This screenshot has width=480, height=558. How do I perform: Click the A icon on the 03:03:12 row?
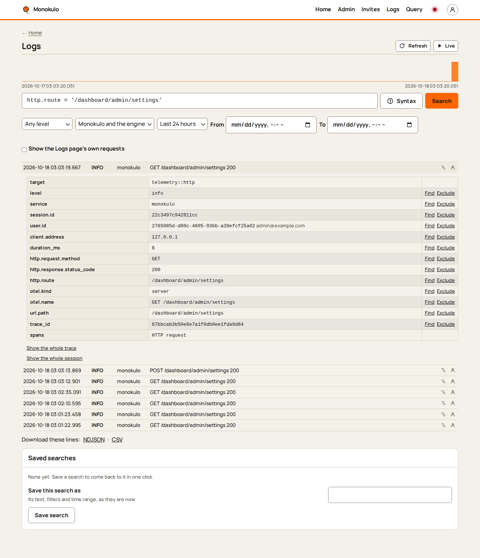tap(453, 381)
